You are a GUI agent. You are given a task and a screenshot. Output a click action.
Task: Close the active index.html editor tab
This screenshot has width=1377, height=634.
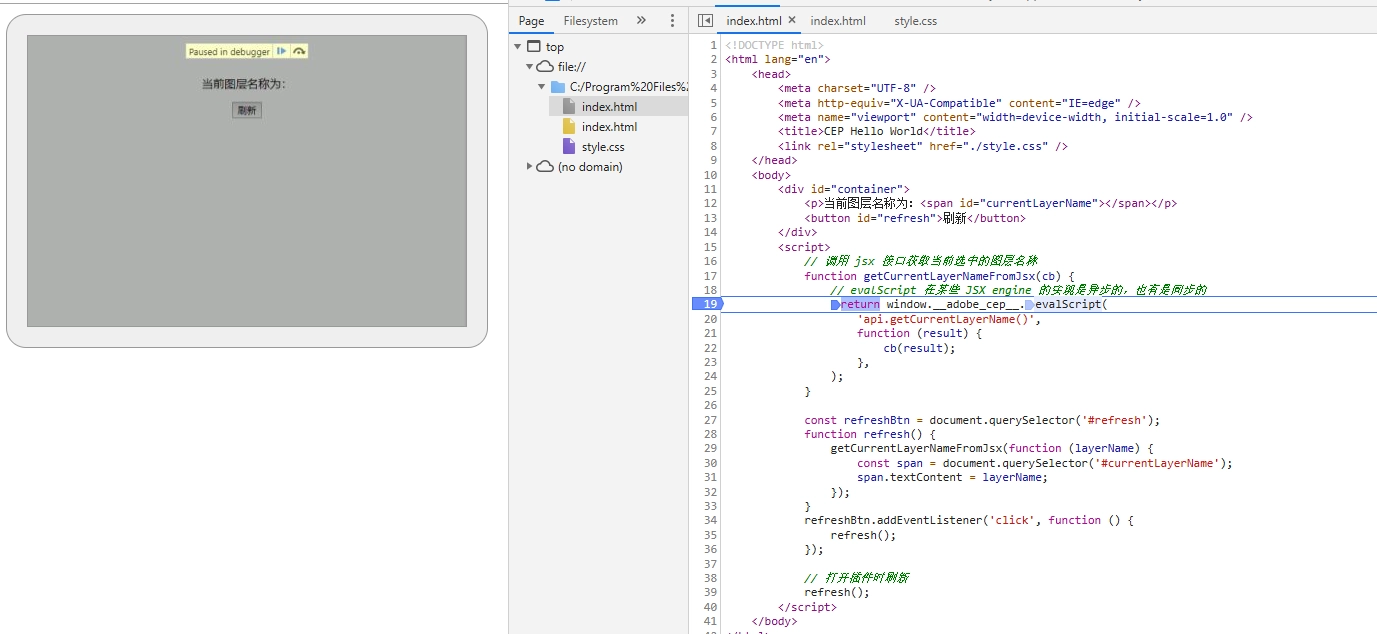[x=792, y=20]
